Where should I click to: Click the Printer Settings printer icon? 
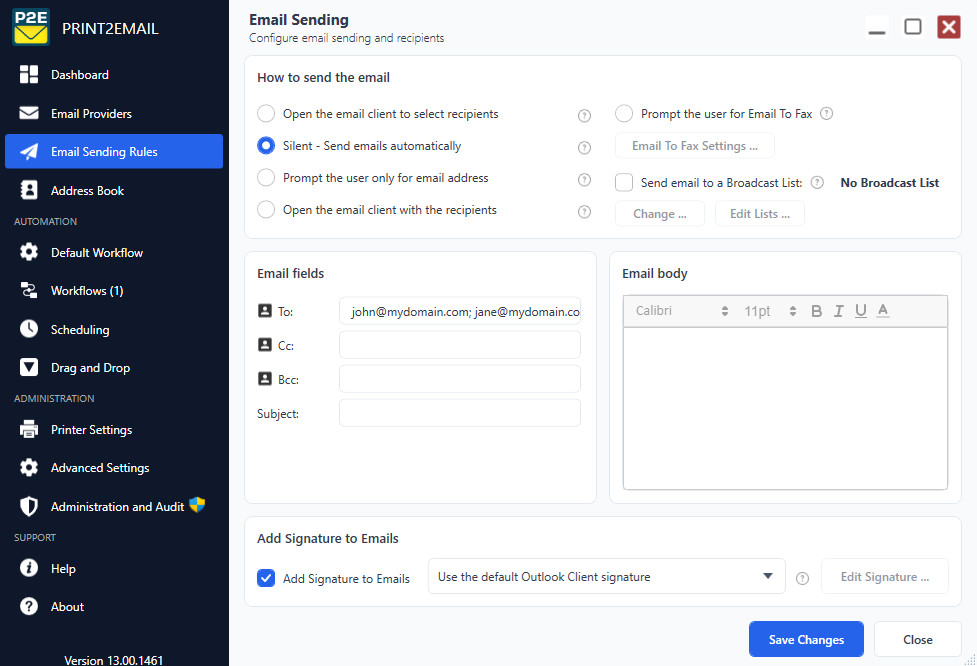pos(29,429)
